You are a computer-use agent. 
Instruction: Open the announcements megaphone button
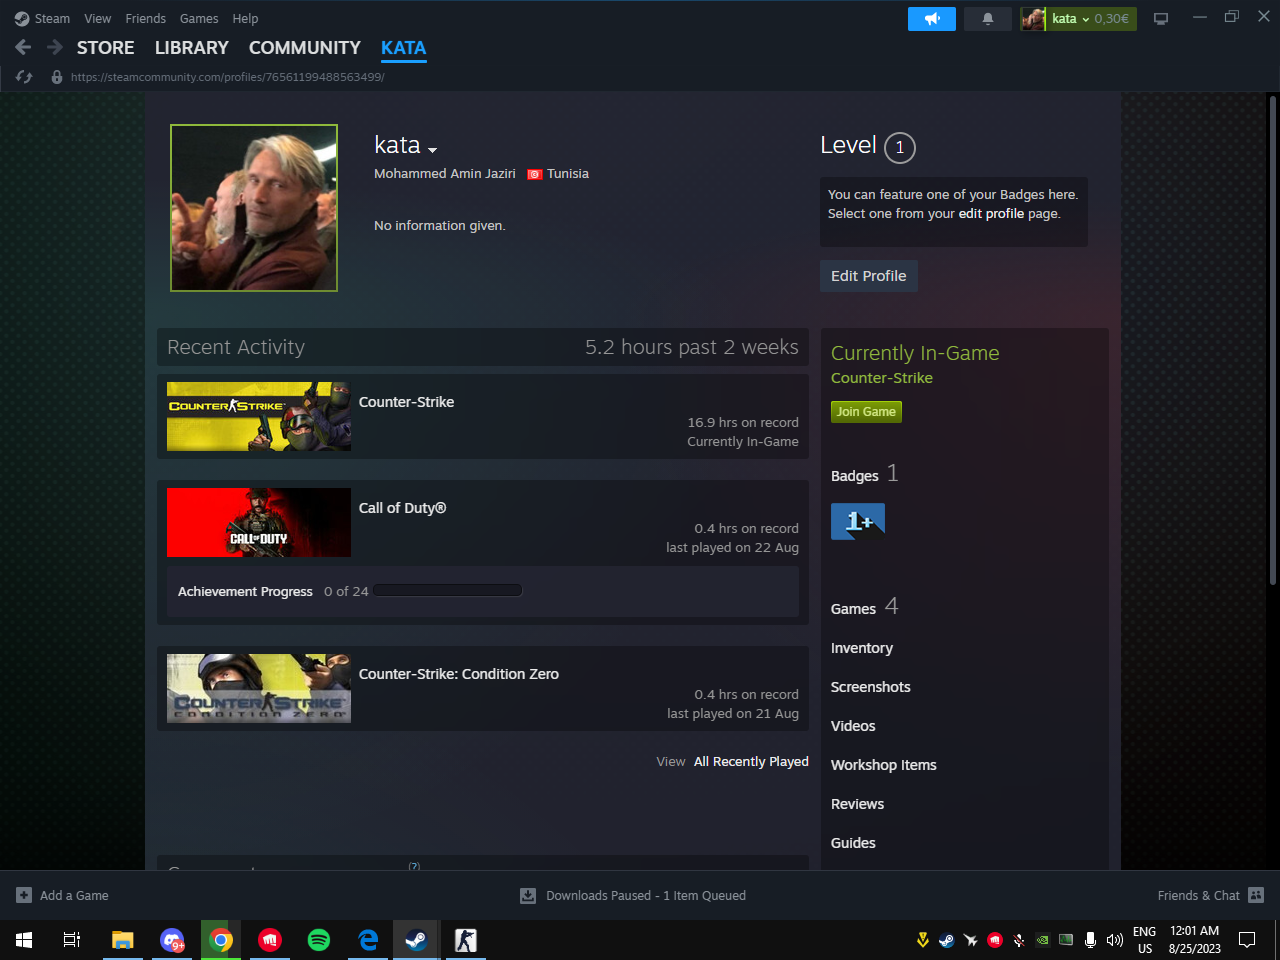(x=931, y=19)
